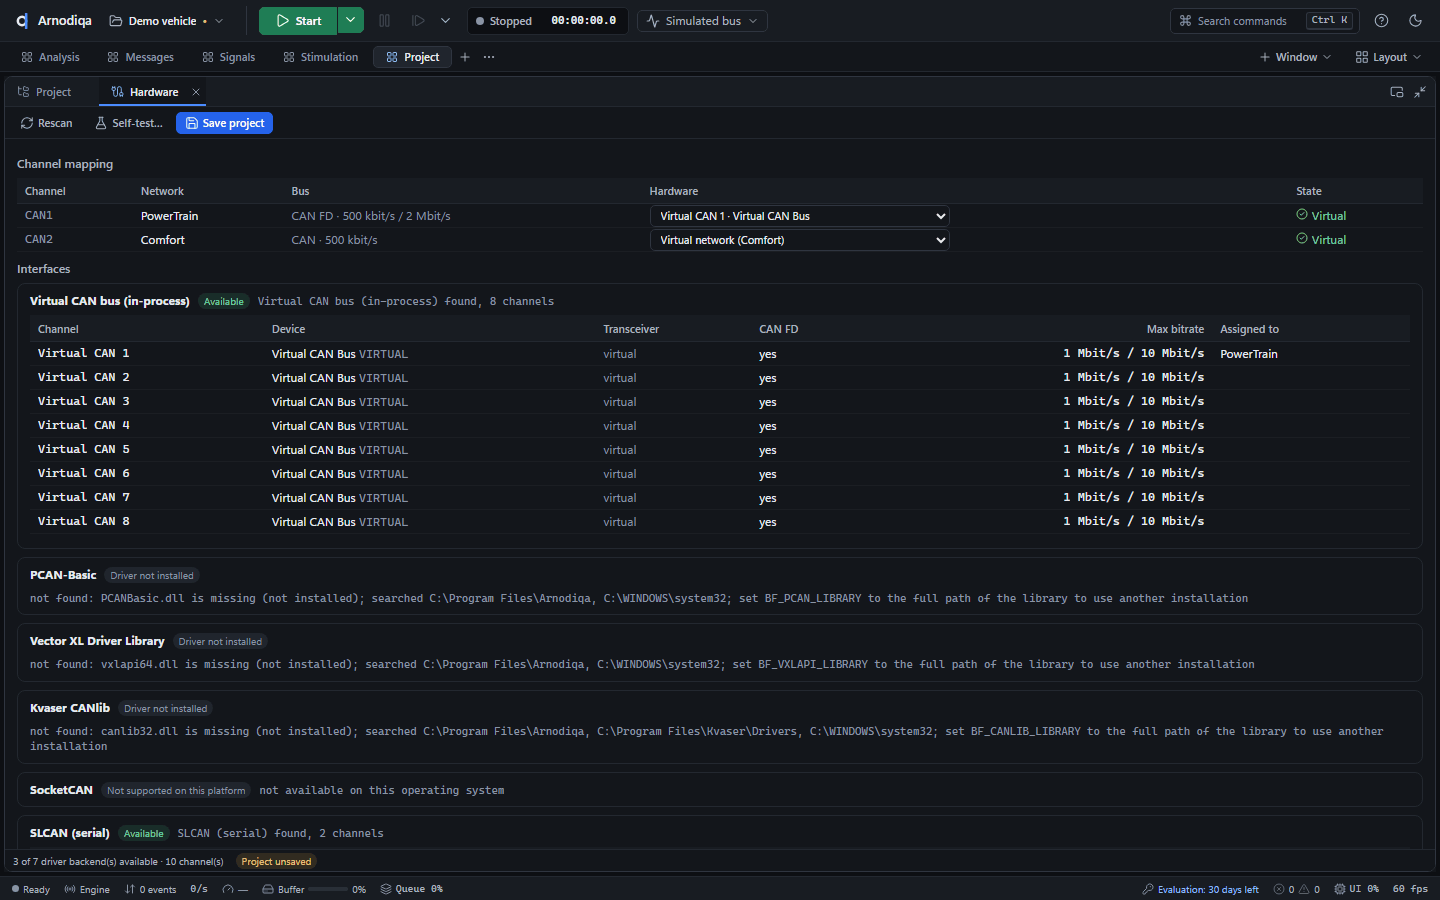Switch to the Analysis tab

50,57
